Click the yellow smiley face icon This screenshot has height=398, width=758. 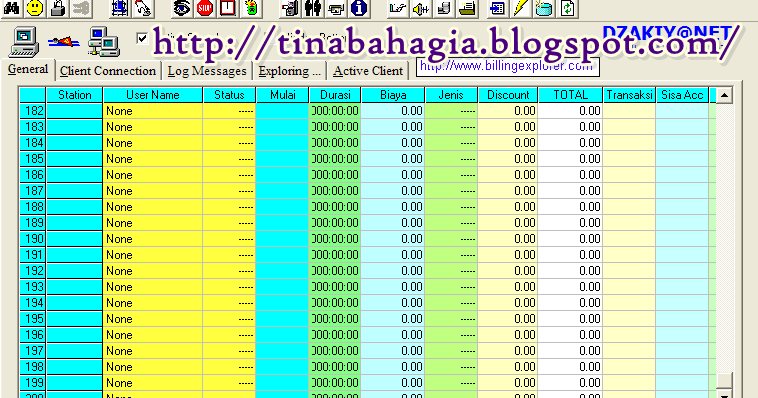click(34, 8)
